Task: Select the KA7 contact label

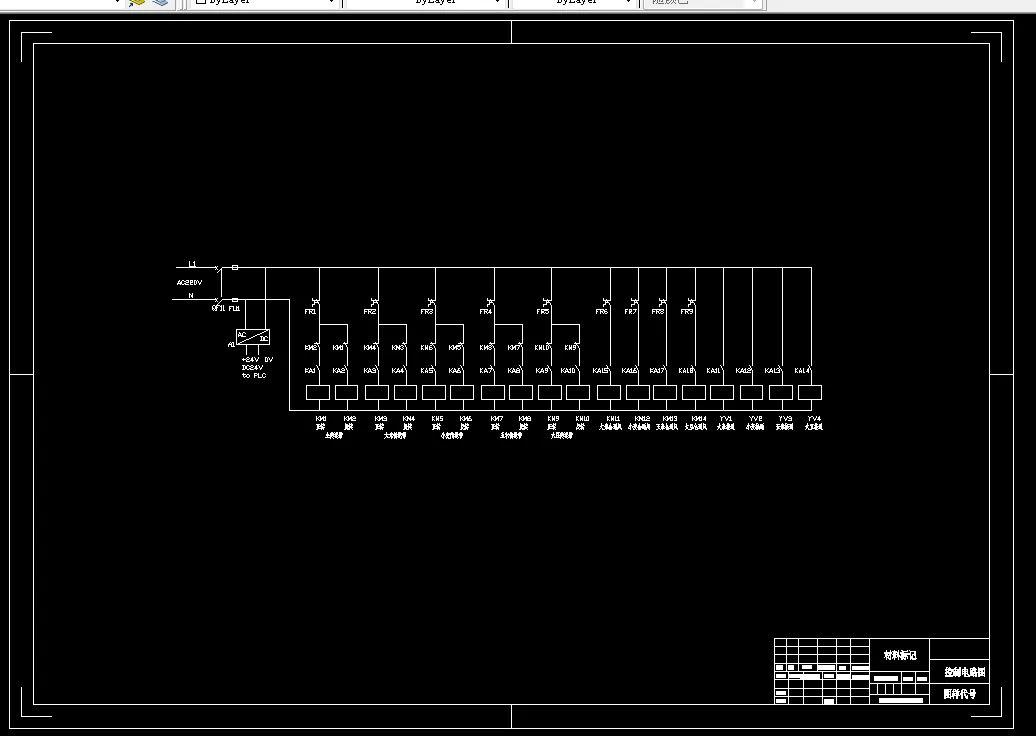Action: point(486,371)
